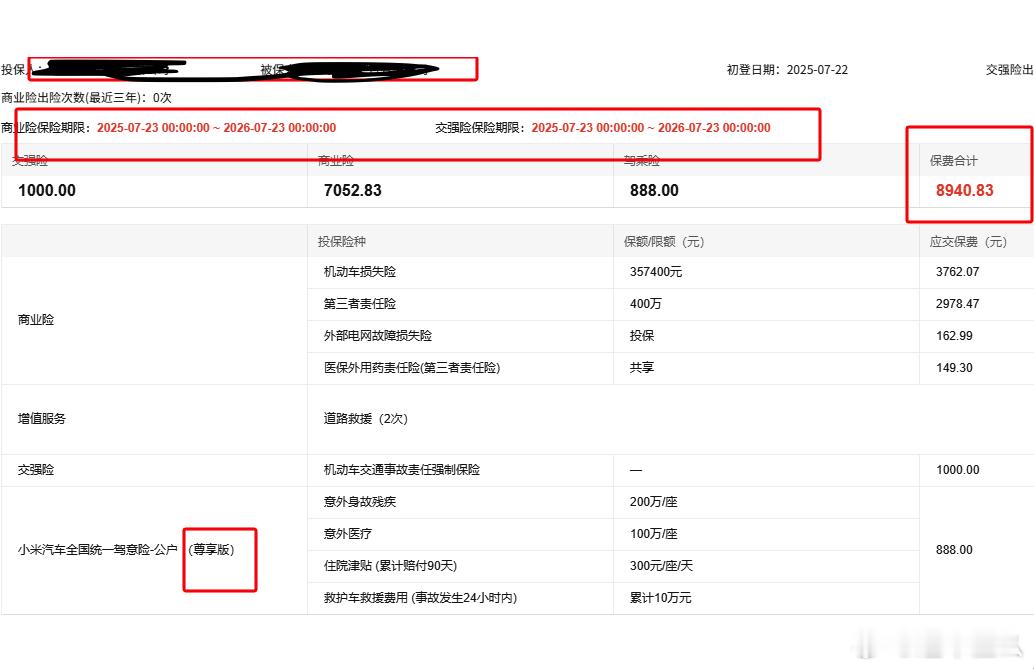Select 外部电网故障损失险 row name

[x=377, y=336]
